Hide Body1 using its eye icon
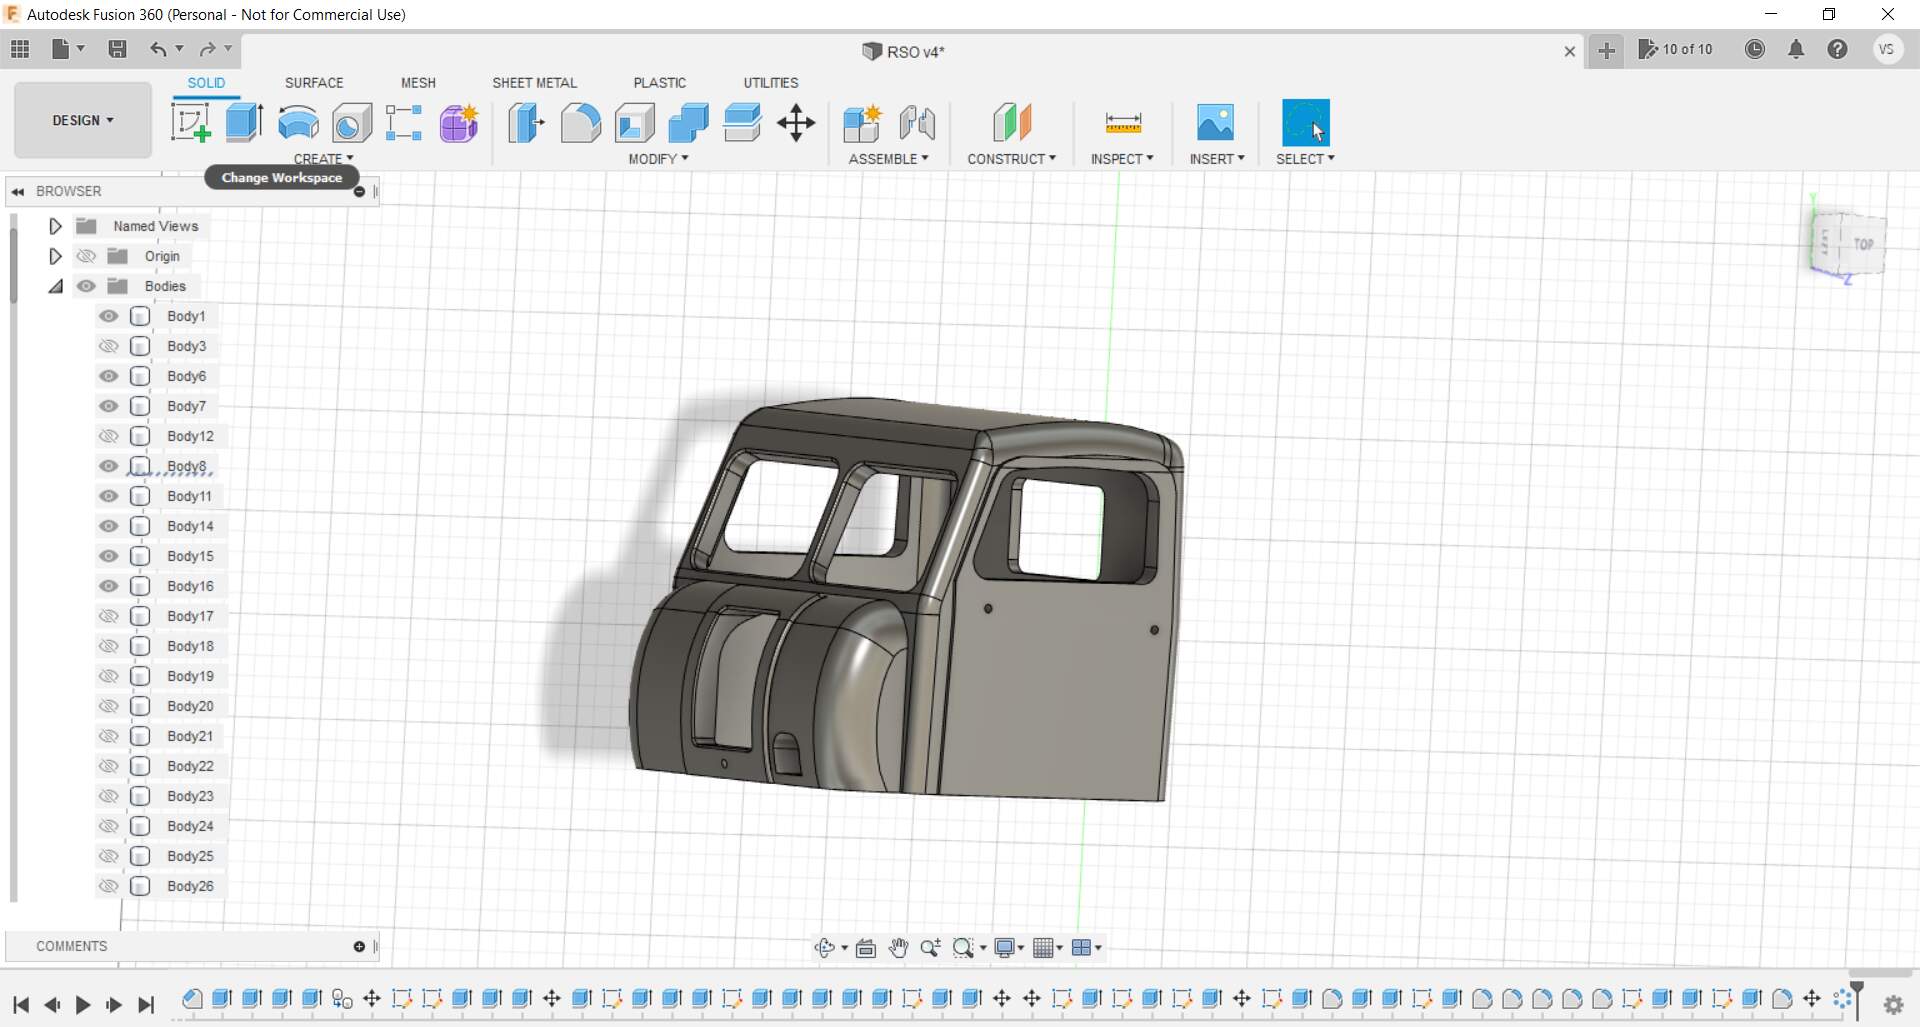This screenshot has width=1920, height=1027. 109,316
